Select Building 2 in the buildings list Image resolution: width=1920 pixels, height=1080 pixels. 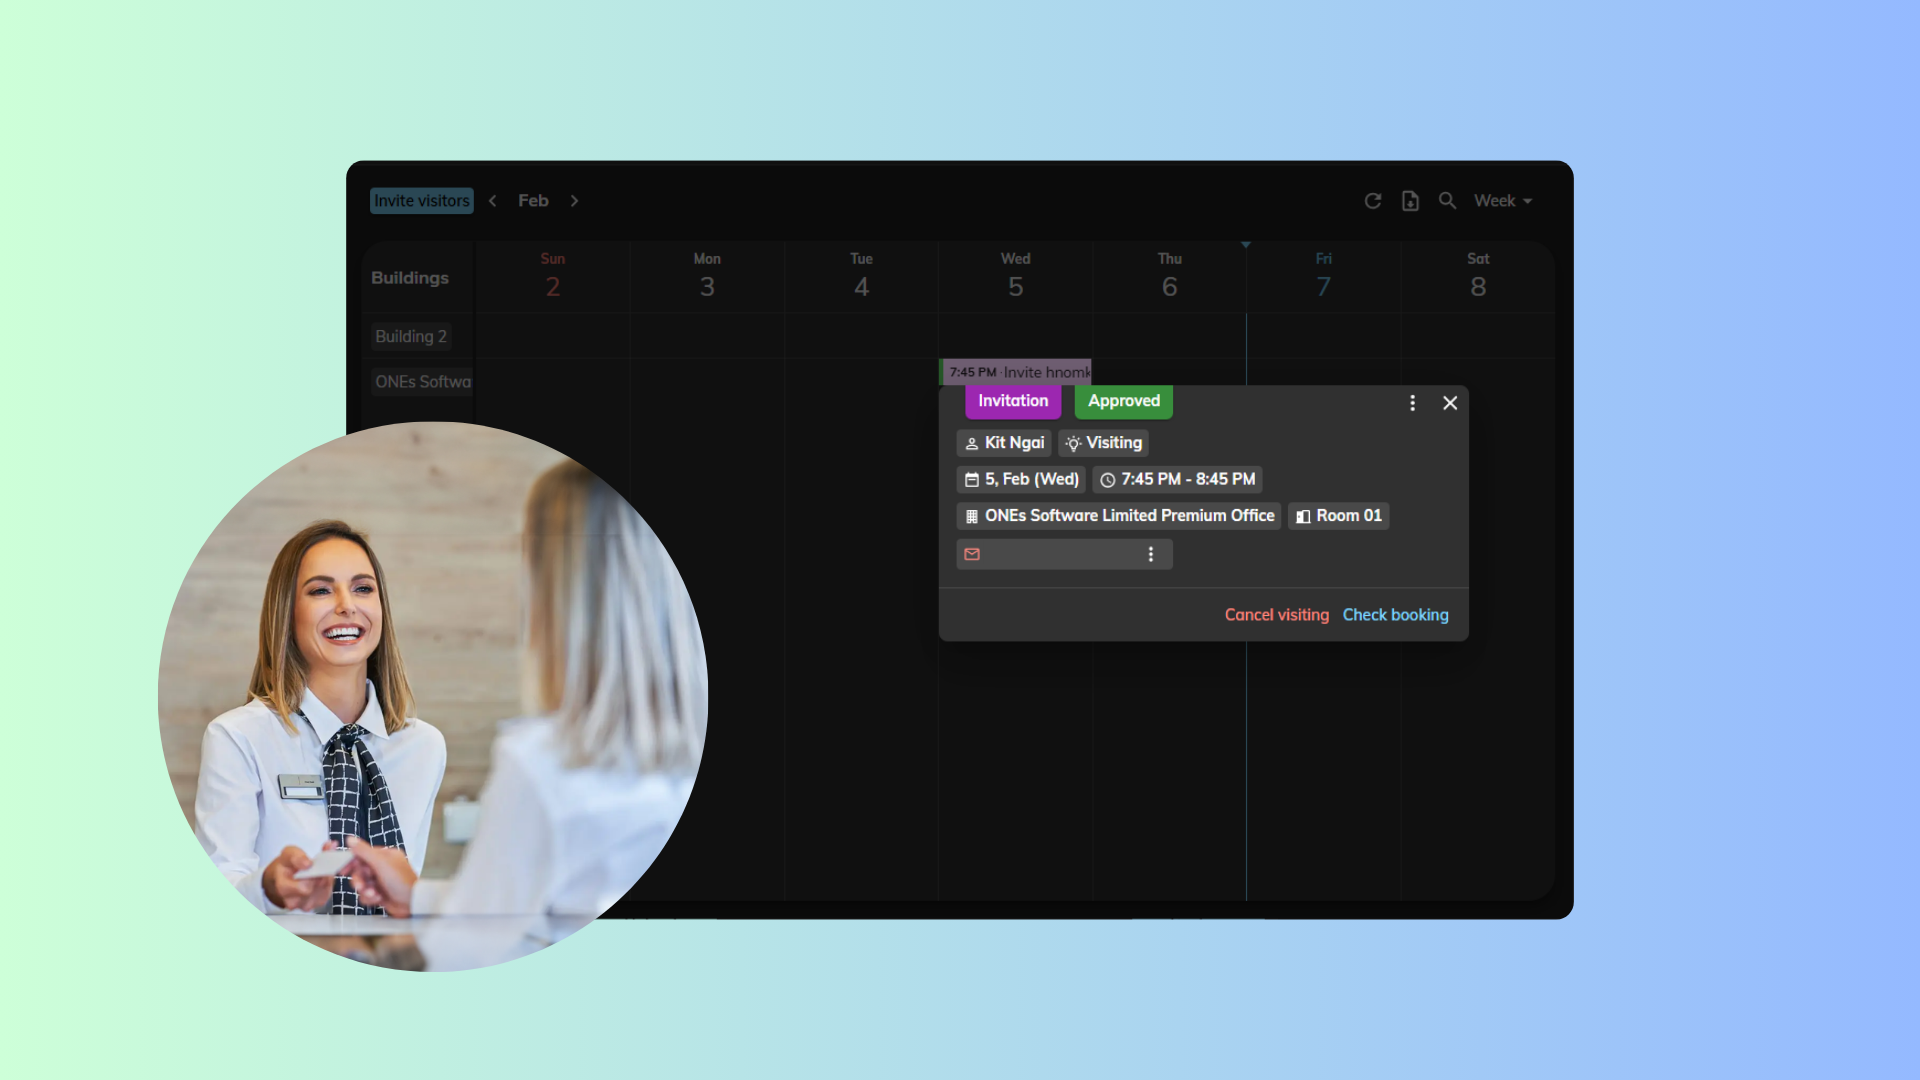[411, 337]
